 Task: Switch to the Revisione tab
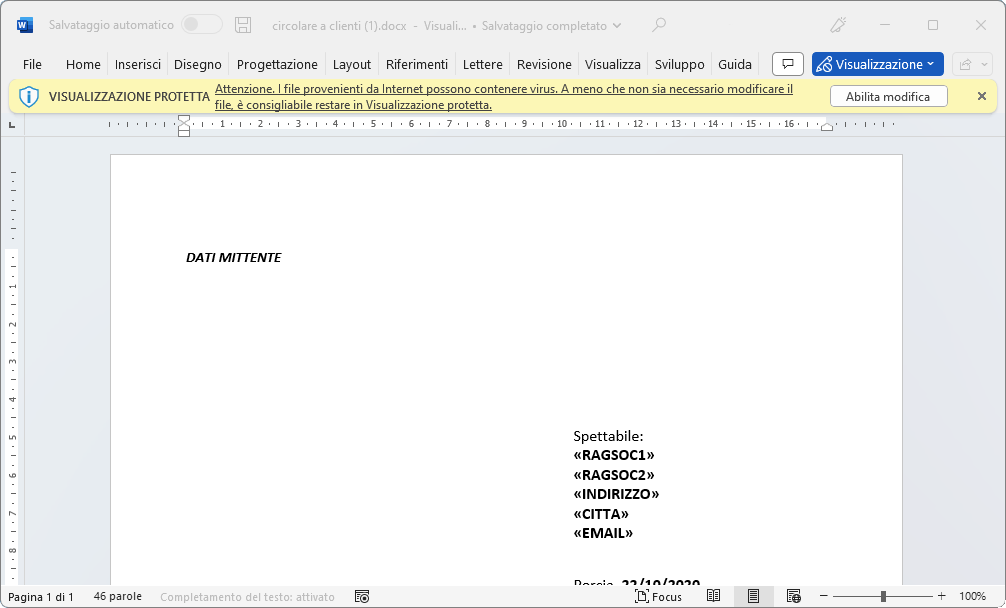(544, 64)
